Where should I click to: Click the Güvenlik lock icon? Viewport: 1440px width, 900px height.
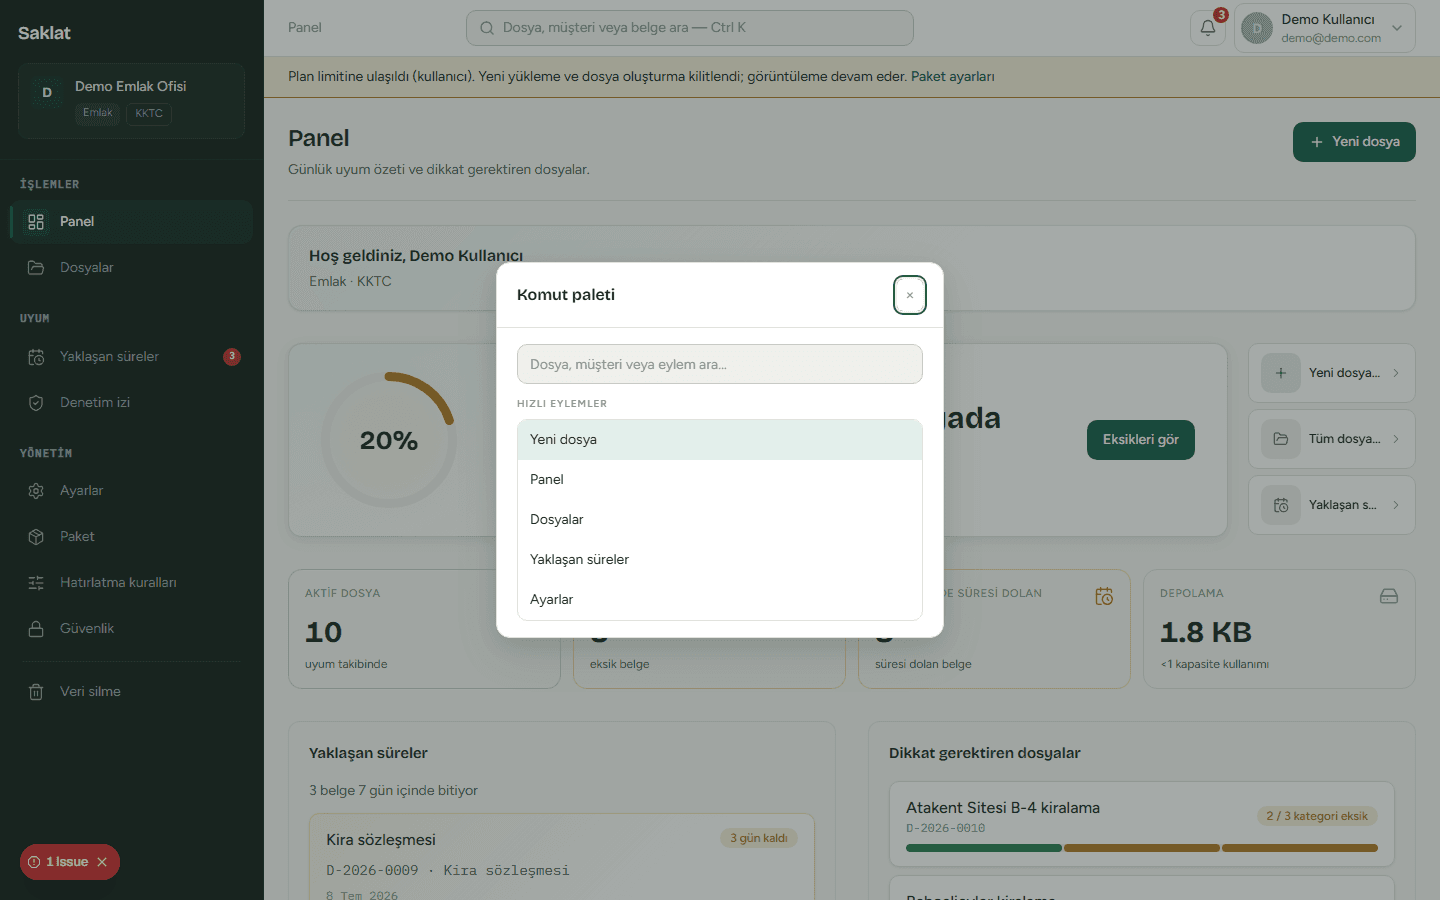(36, 629)
